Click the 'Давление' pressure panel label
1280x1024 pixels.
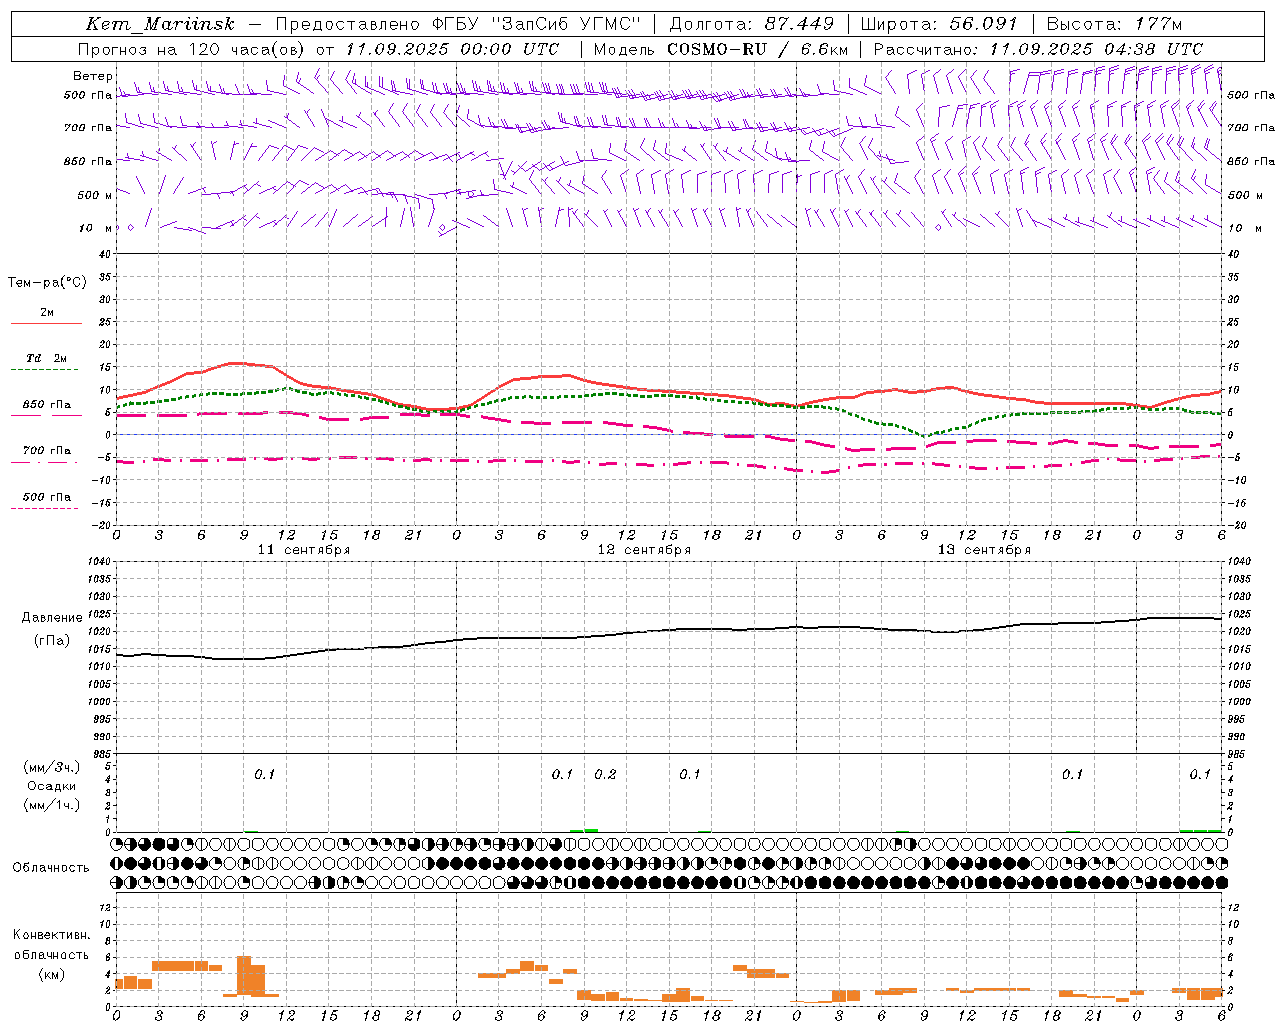(52, 618)
